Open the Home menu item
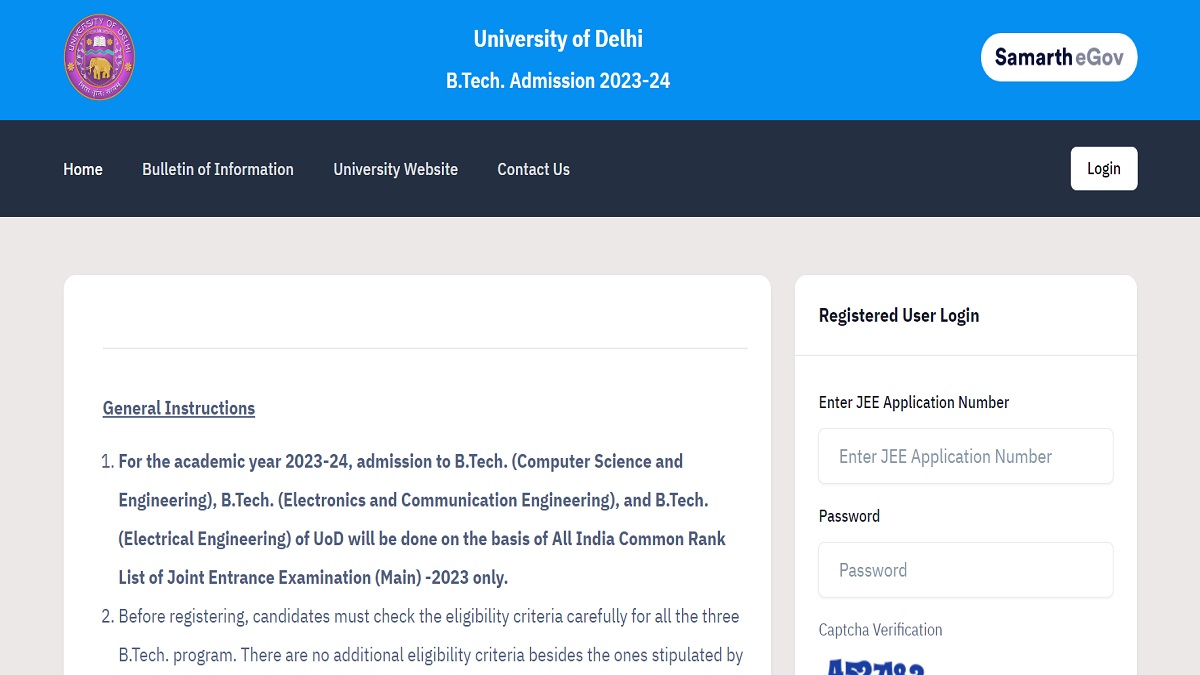This screenshot has width=1200, height=675. [83, 169]
